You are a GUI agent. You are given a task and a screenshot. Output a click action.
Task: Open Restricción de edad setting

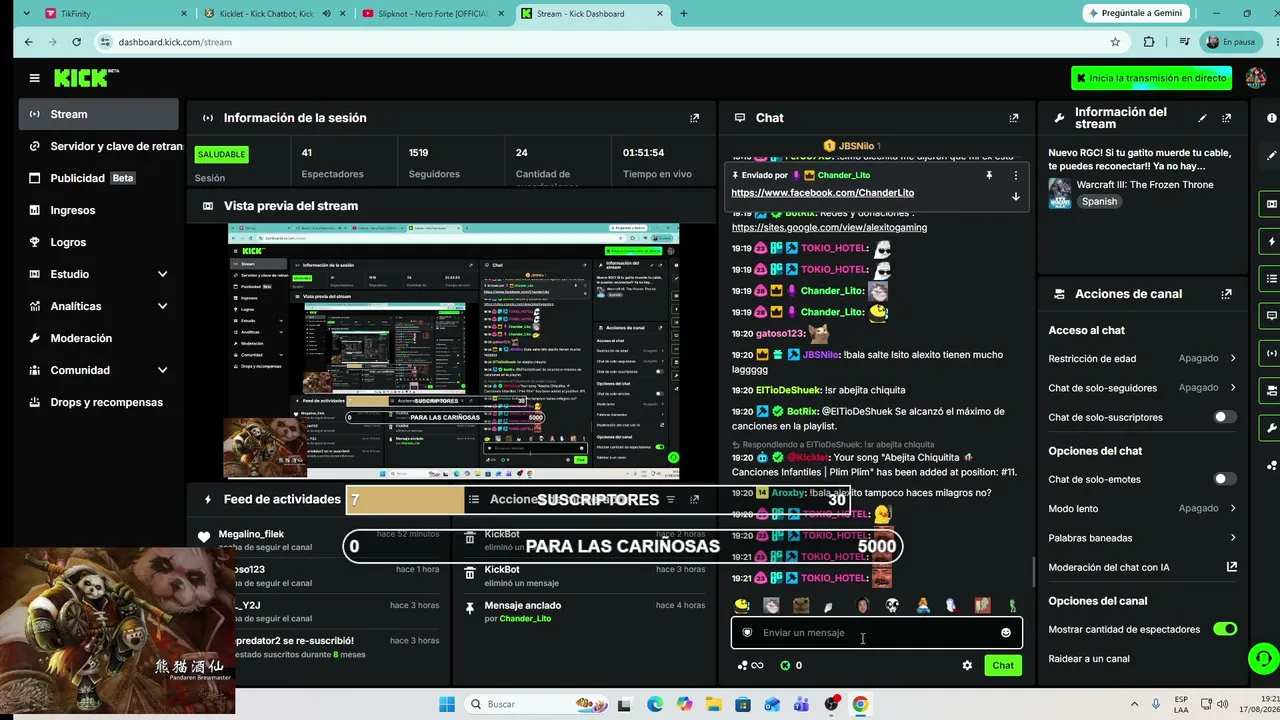coord(1143,358)
